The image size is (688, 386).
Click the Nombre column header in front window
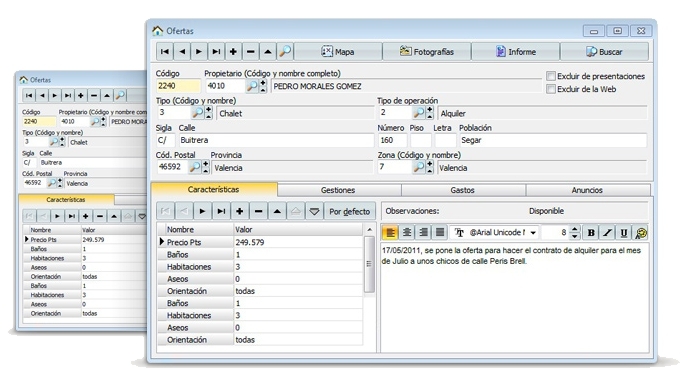tap(199, 229)
